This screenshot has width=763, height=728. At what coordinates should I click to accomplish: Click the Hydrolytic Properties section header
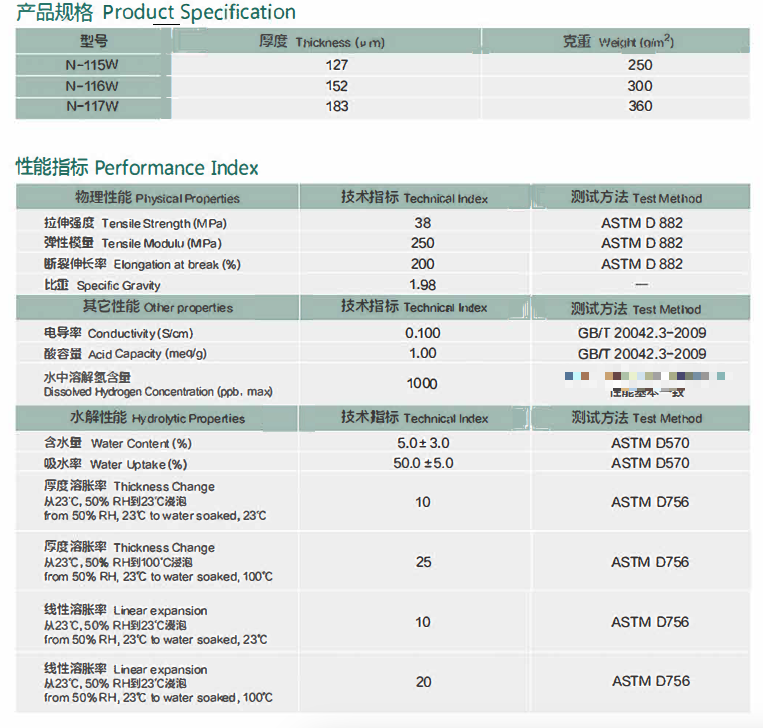tap(157, 418)
